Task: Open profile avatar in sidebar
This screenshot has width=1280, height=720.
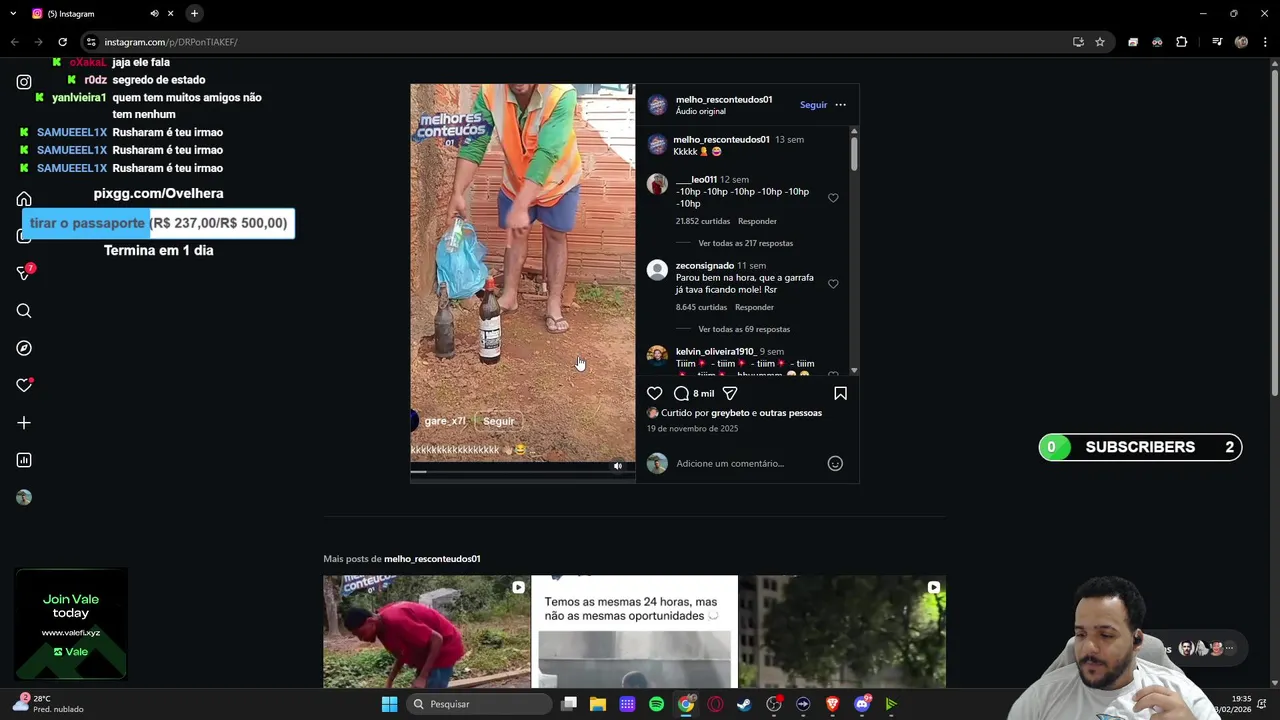Action: (x=24, y=497)
